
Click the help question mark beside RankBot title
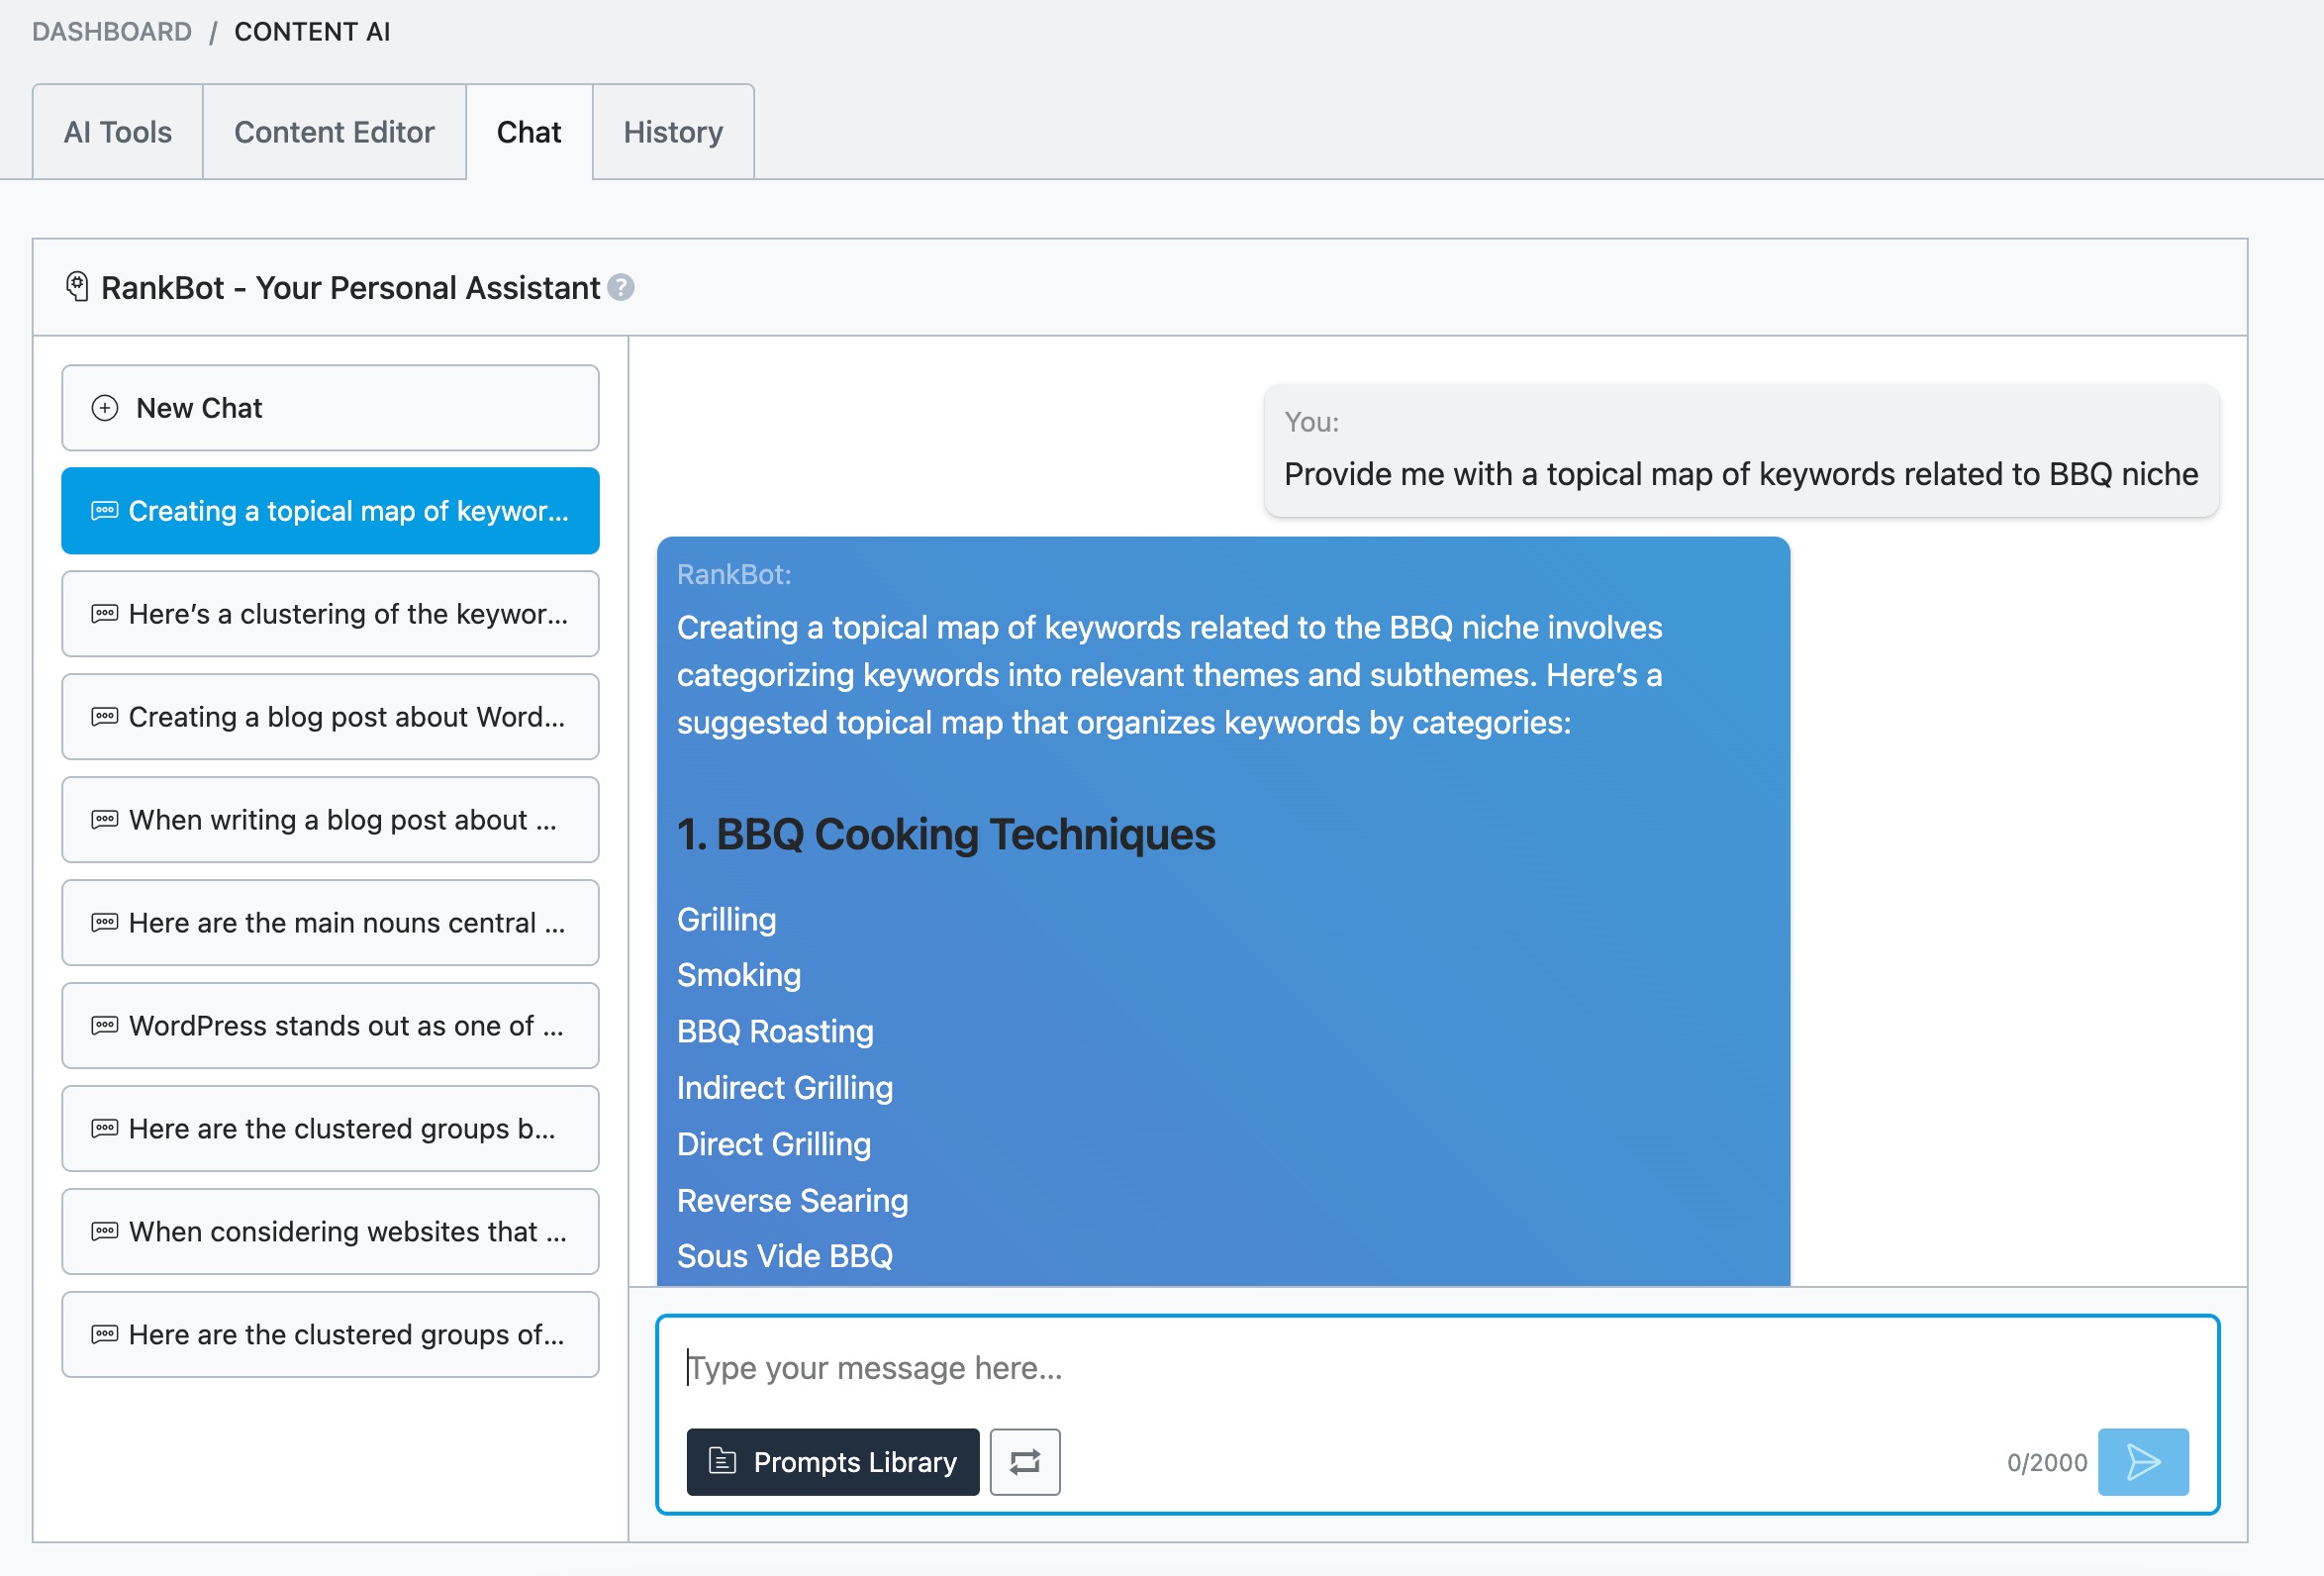pyautogui.click(x=621, y=288)
